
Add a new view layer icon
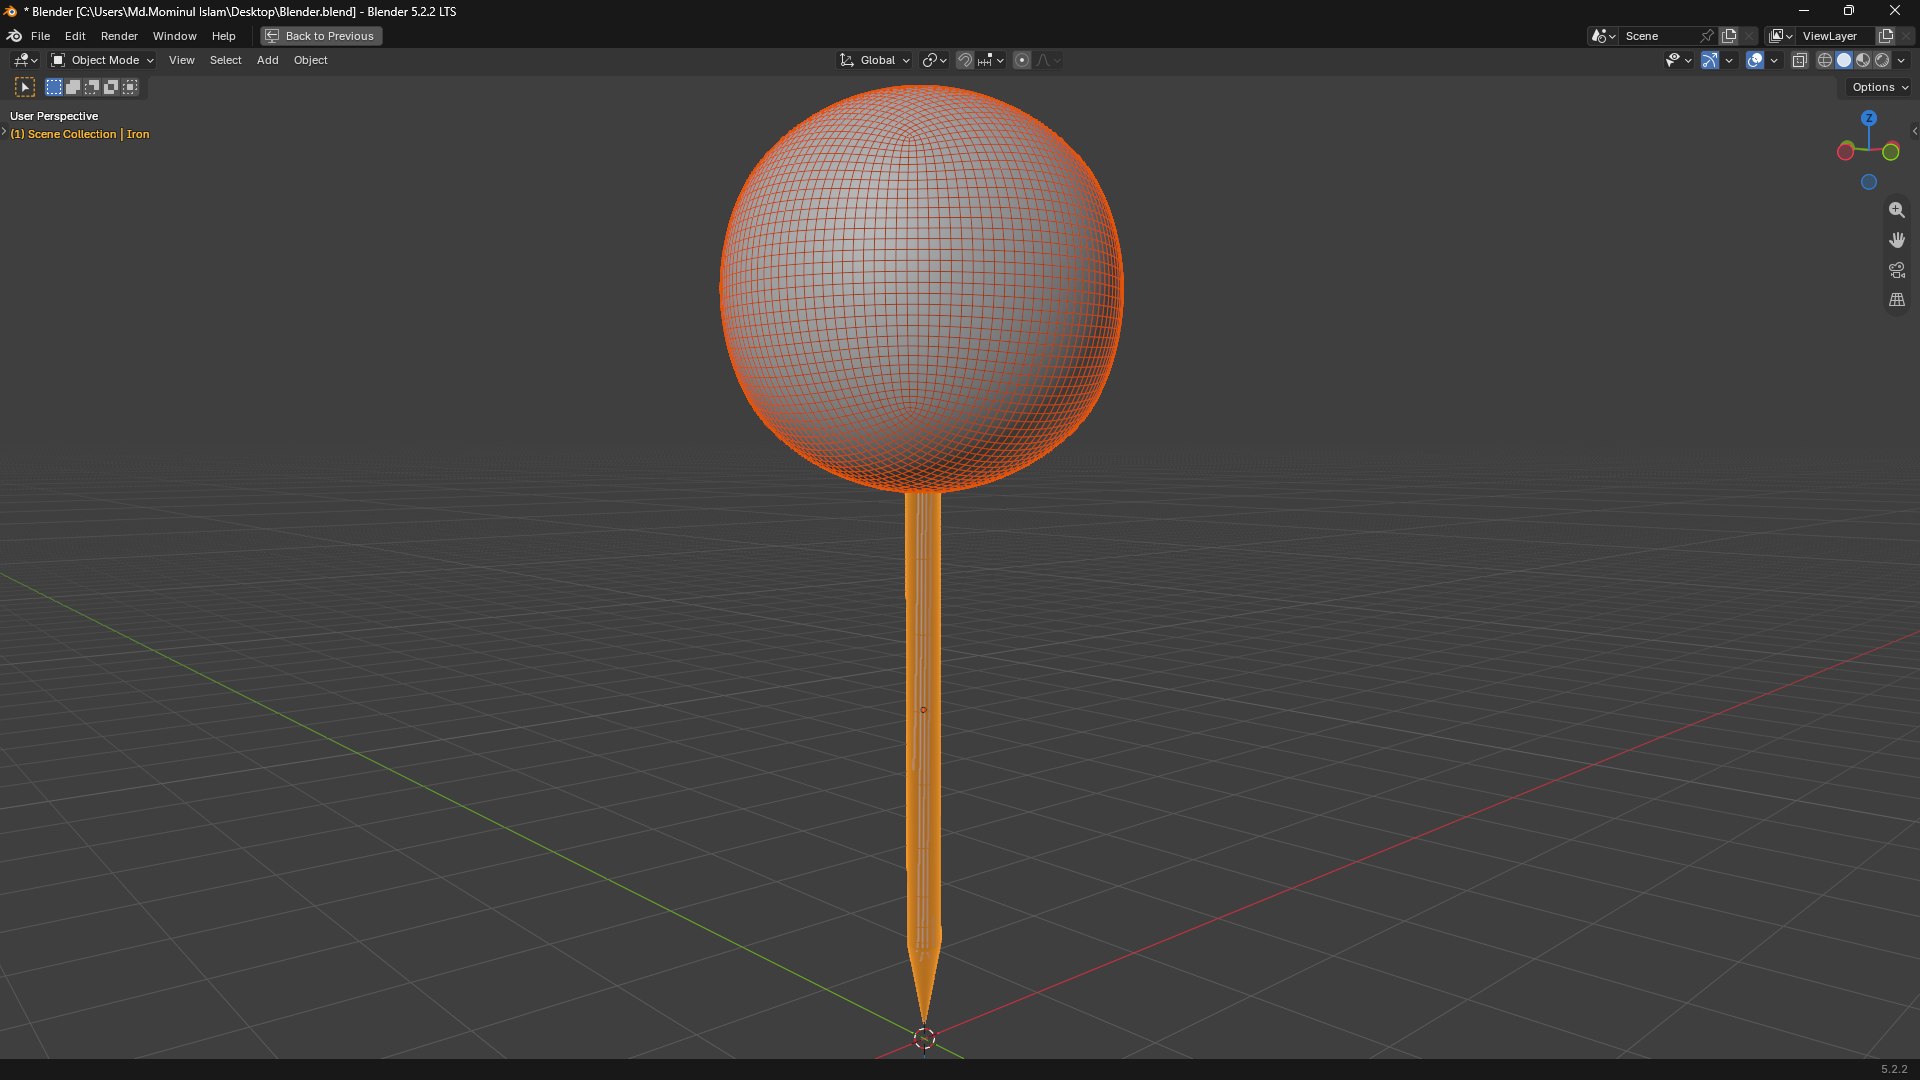(x=1886, y=36)
